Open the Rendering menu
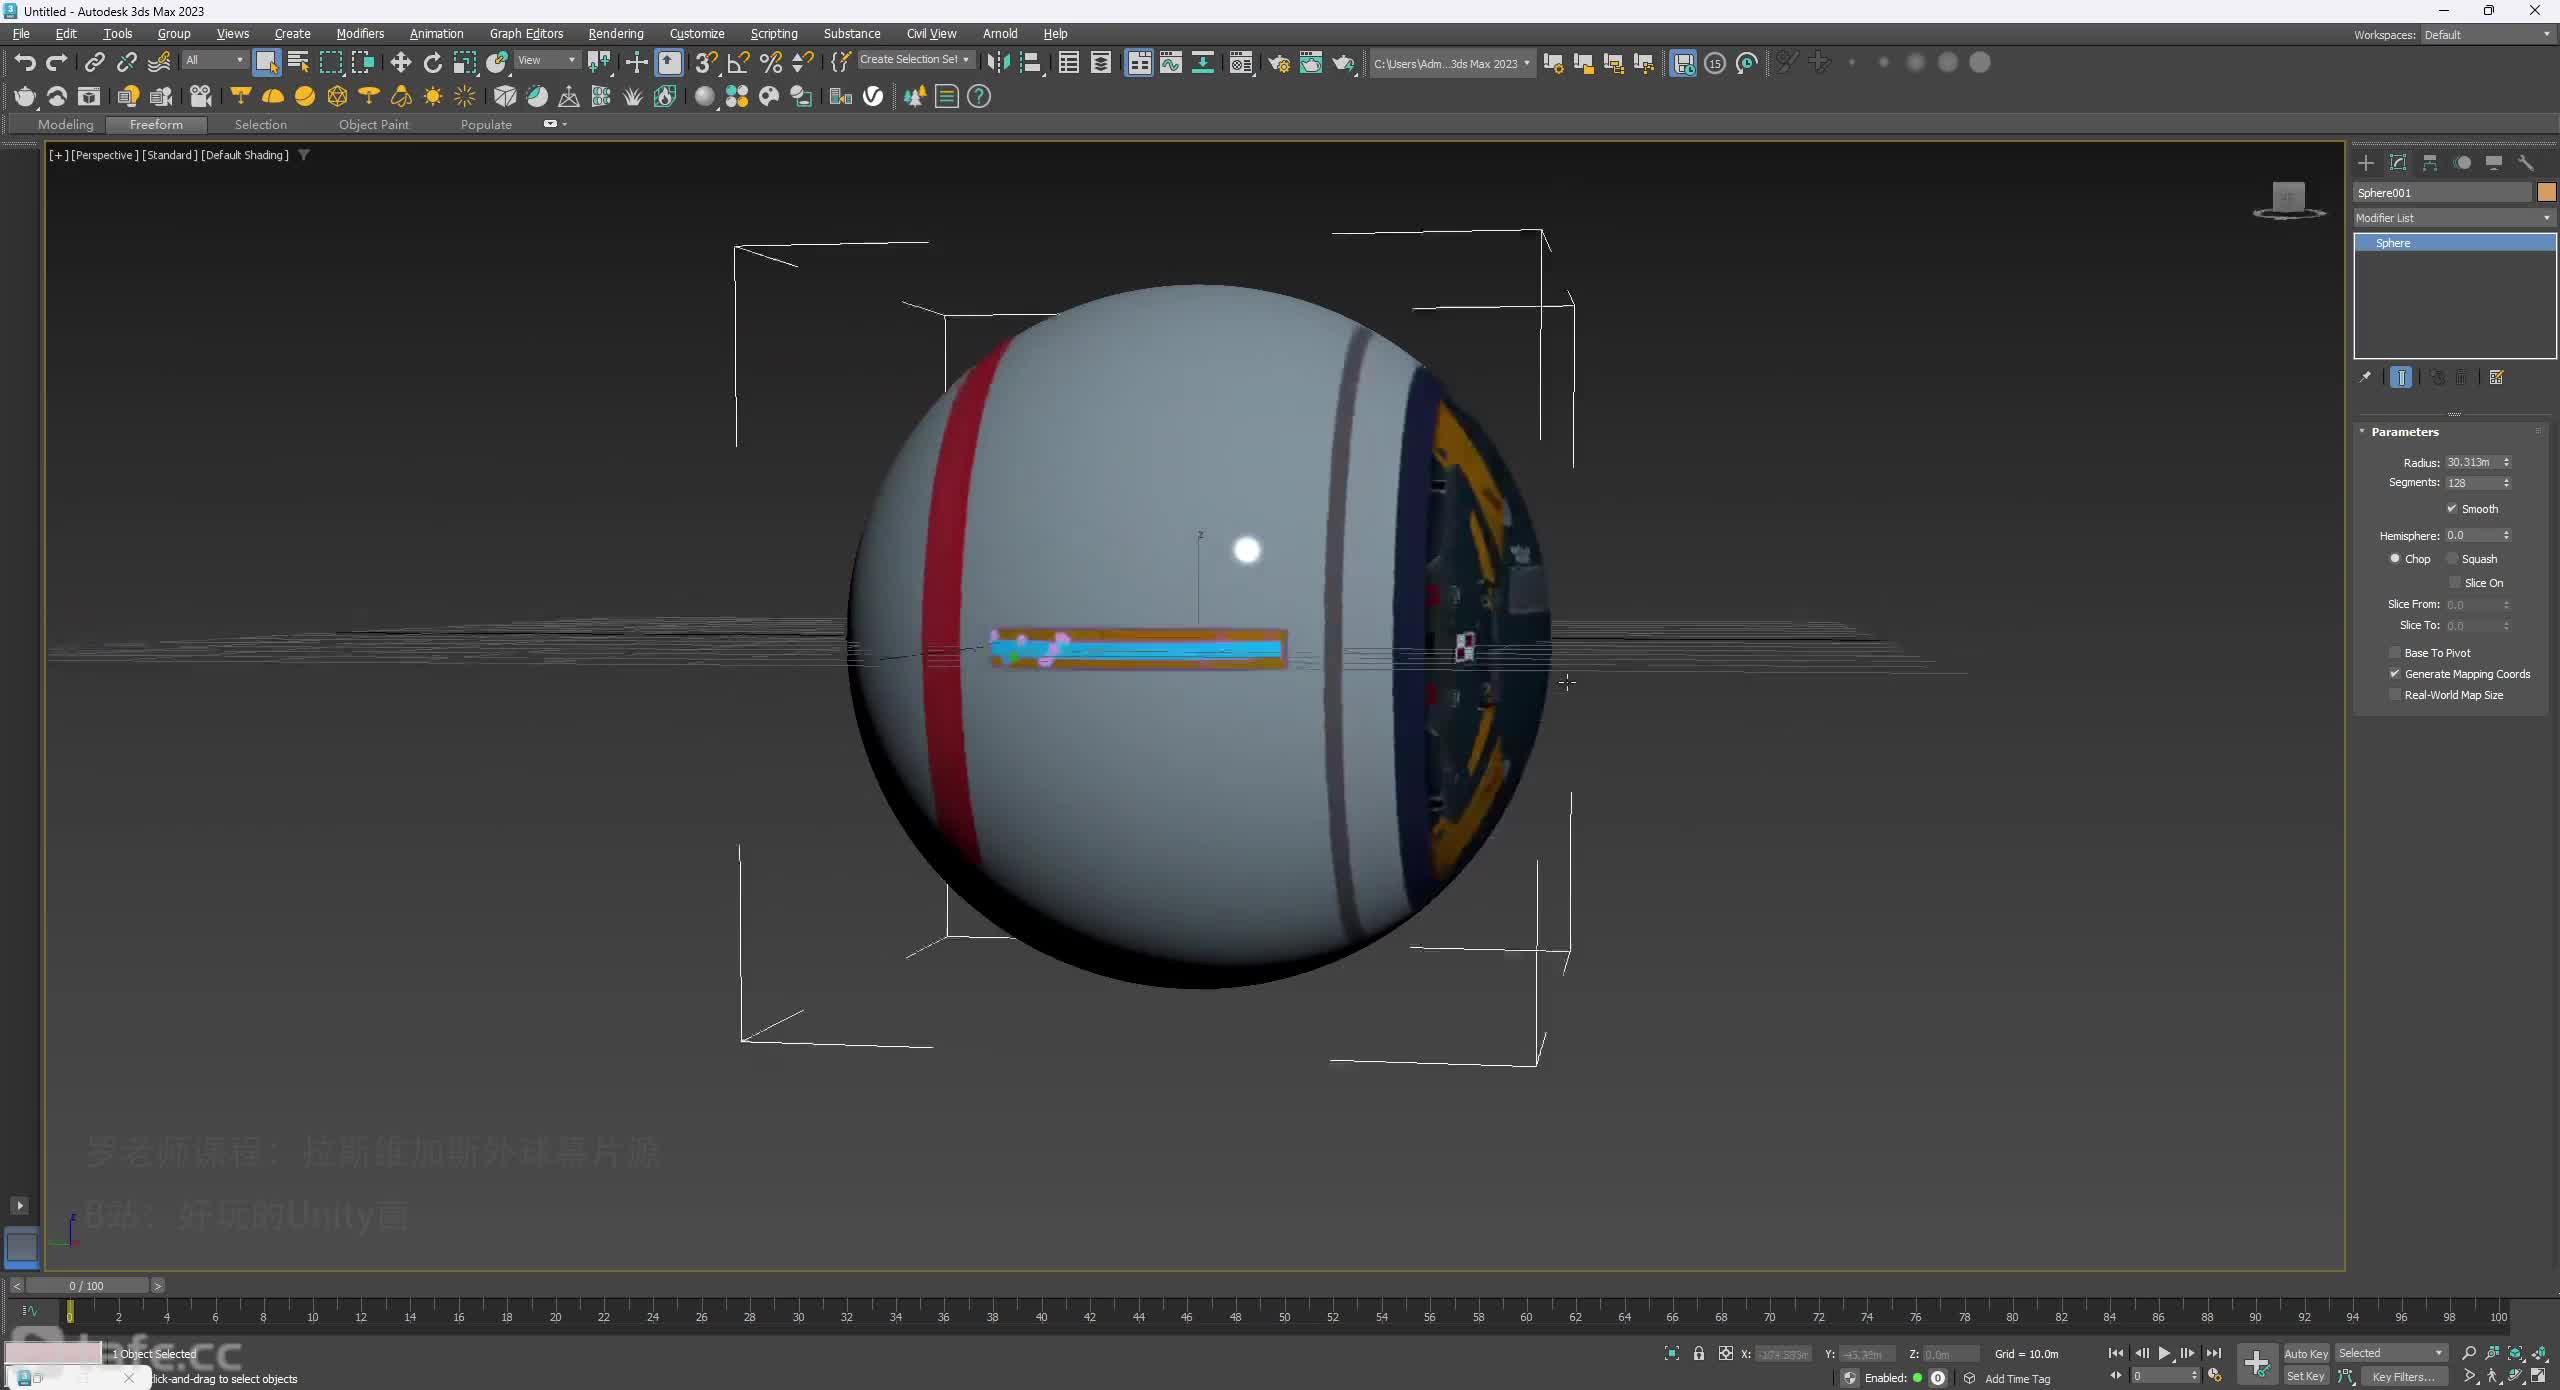This screenshot has width=2560, height=1390. 616,34
